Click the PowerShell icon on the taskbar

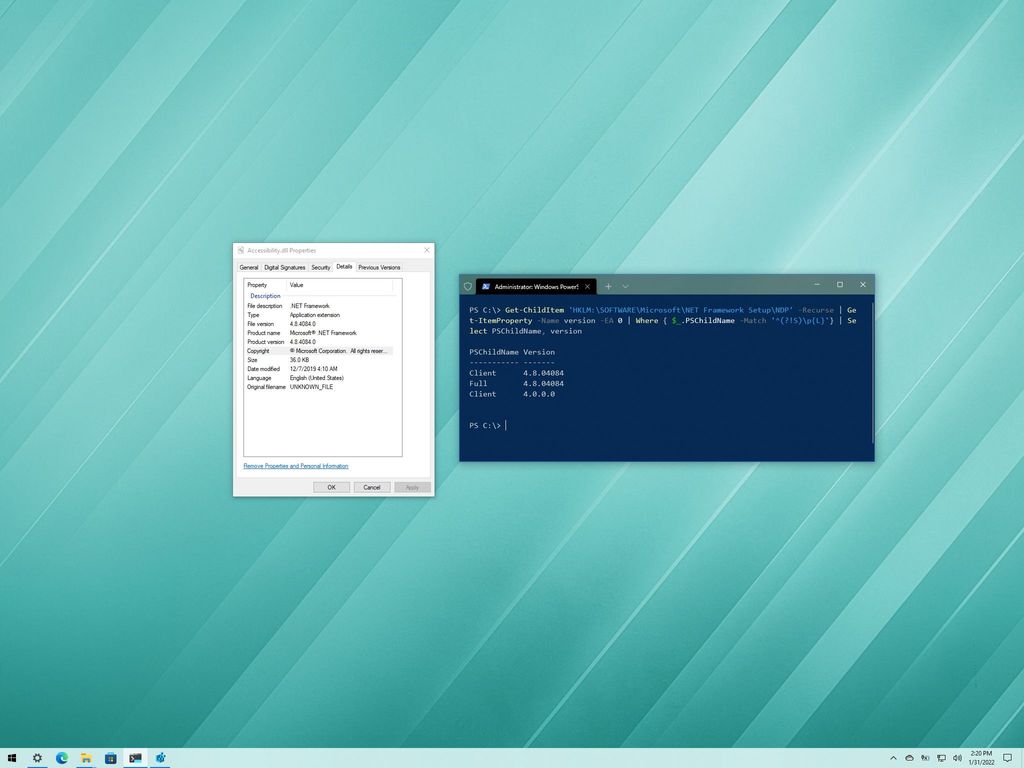[135, 758]
